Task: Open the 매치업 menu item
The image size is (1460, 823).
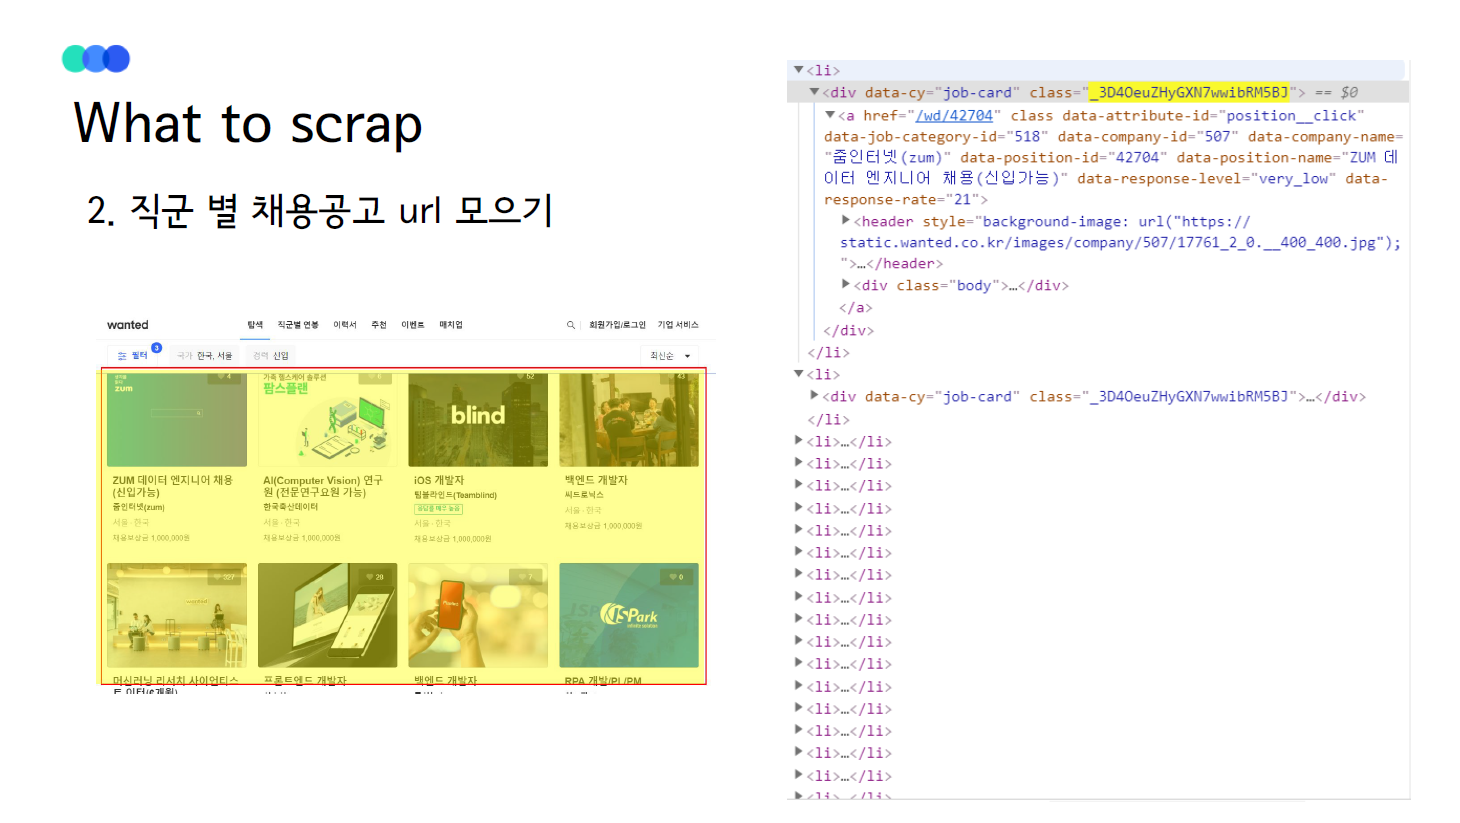Action: tap(451, 325)
